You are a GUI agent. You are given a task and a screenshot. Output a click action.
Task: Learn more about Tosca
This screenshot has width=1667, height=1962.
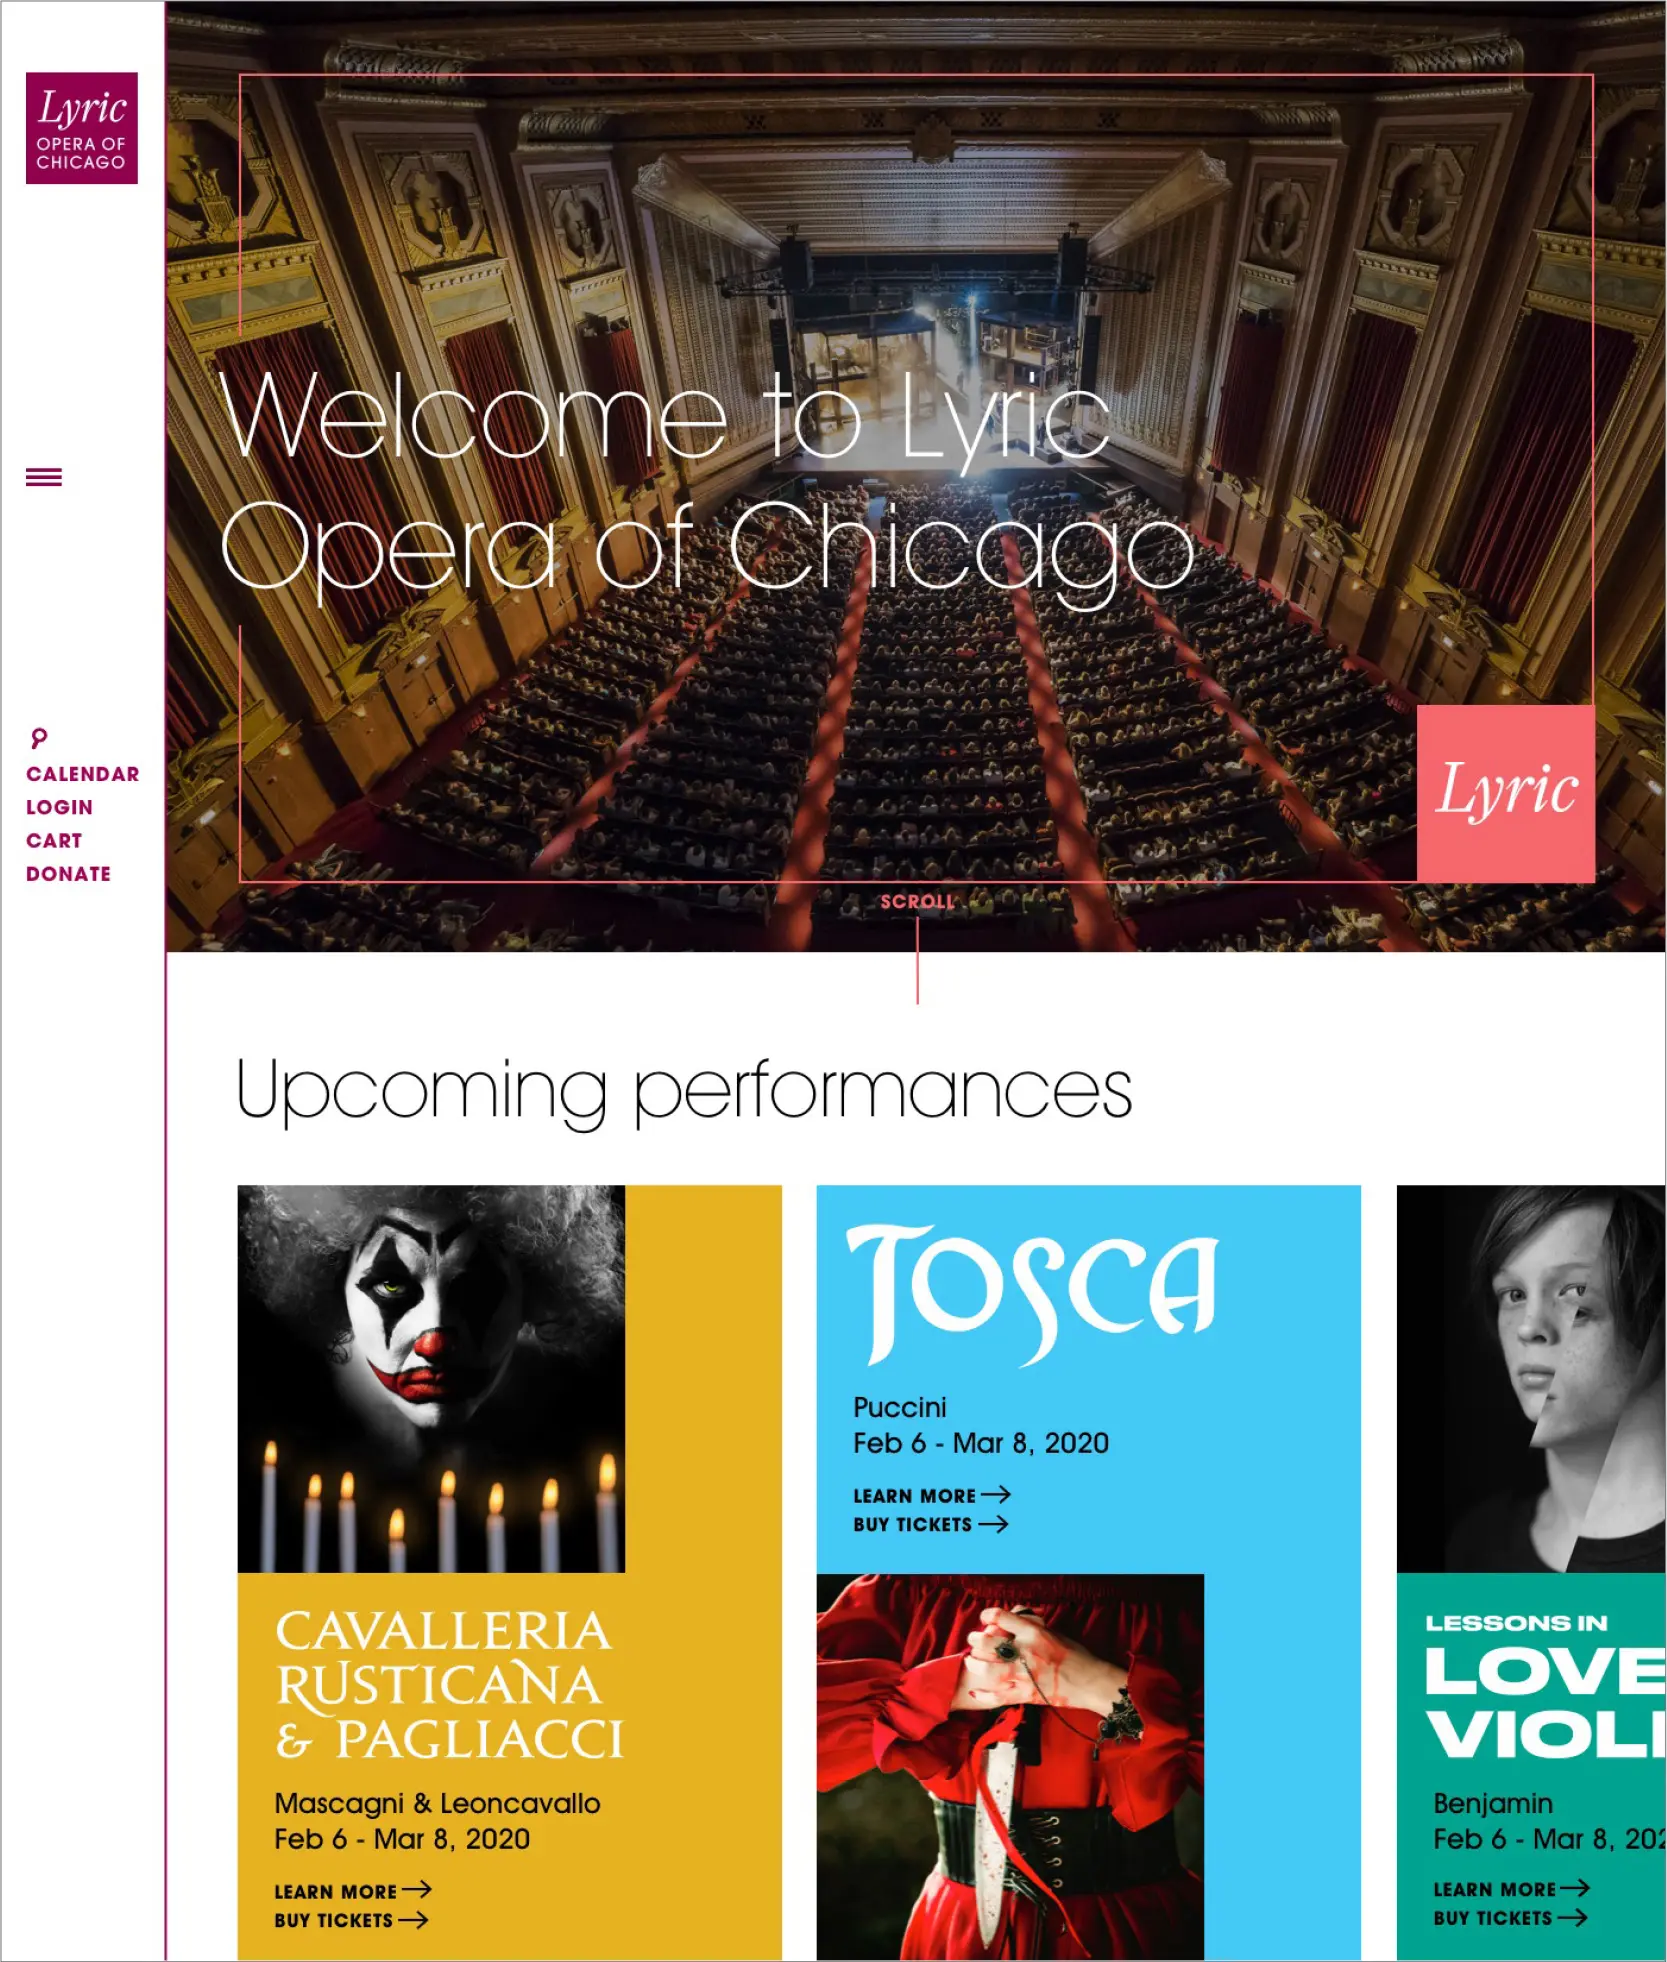pyautogui.click(x=914, y=1496)
